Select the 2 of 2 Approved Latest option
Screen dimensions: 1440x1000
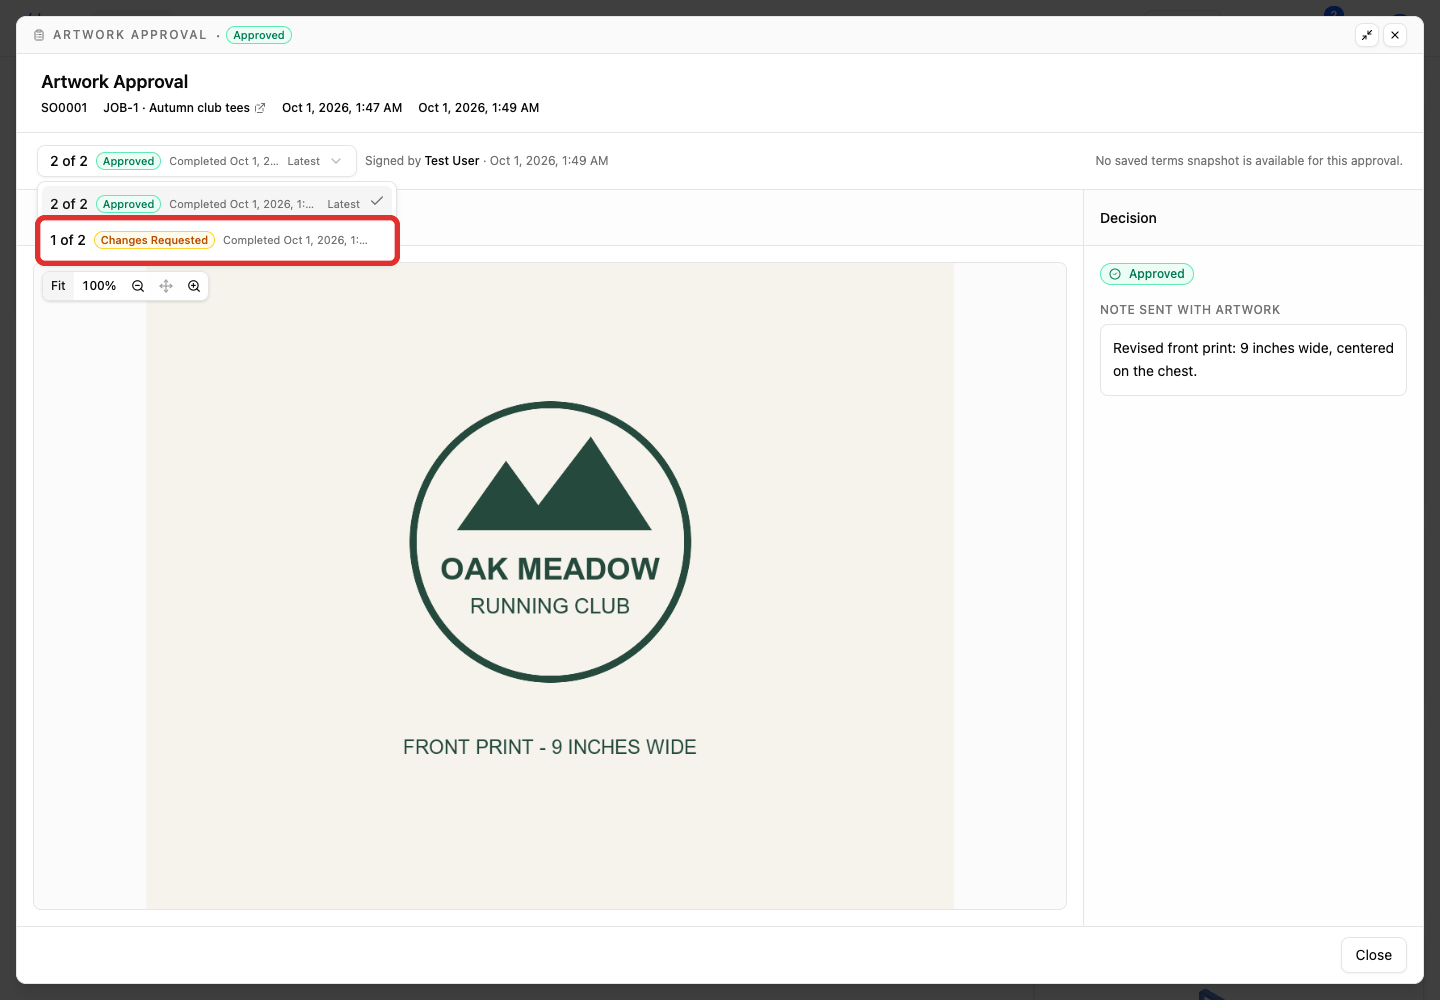click(217, 203)
